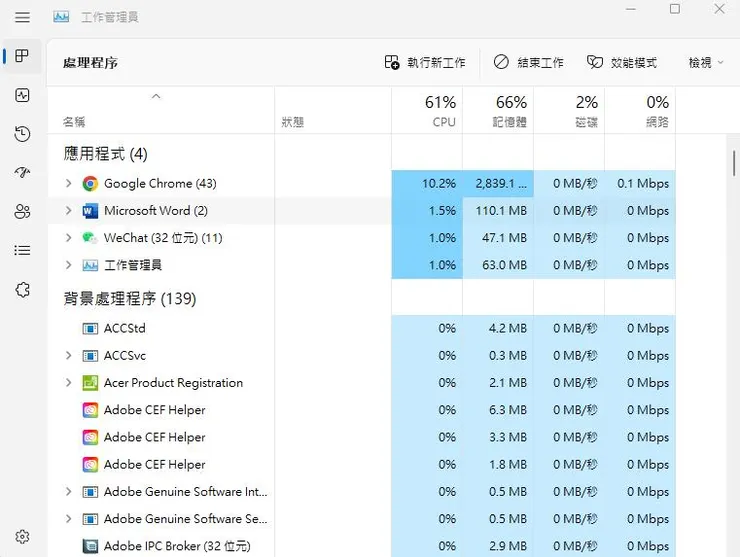Open the Startup apps sidebar icon

22,172
